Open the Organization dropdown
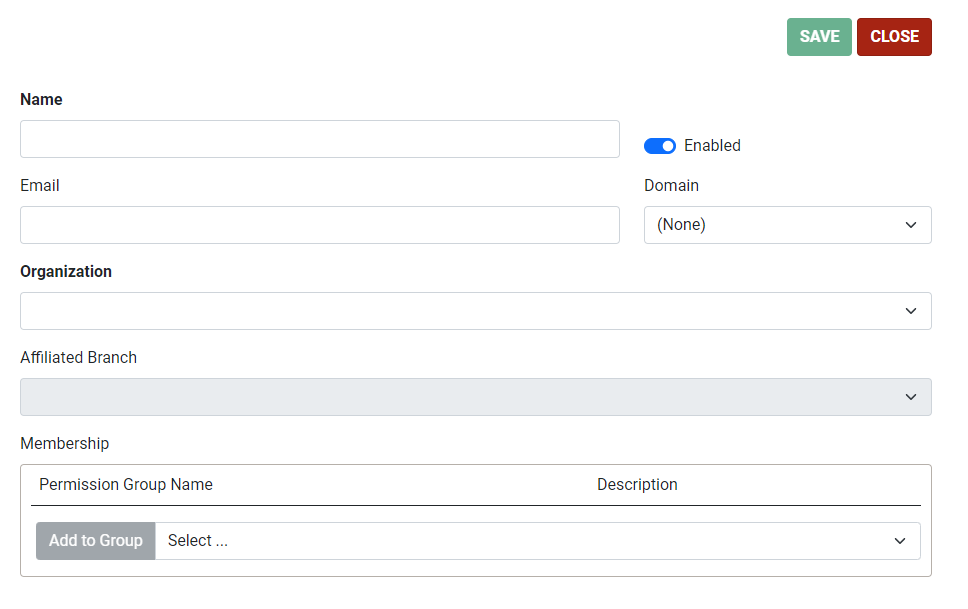 pos(475,311)
